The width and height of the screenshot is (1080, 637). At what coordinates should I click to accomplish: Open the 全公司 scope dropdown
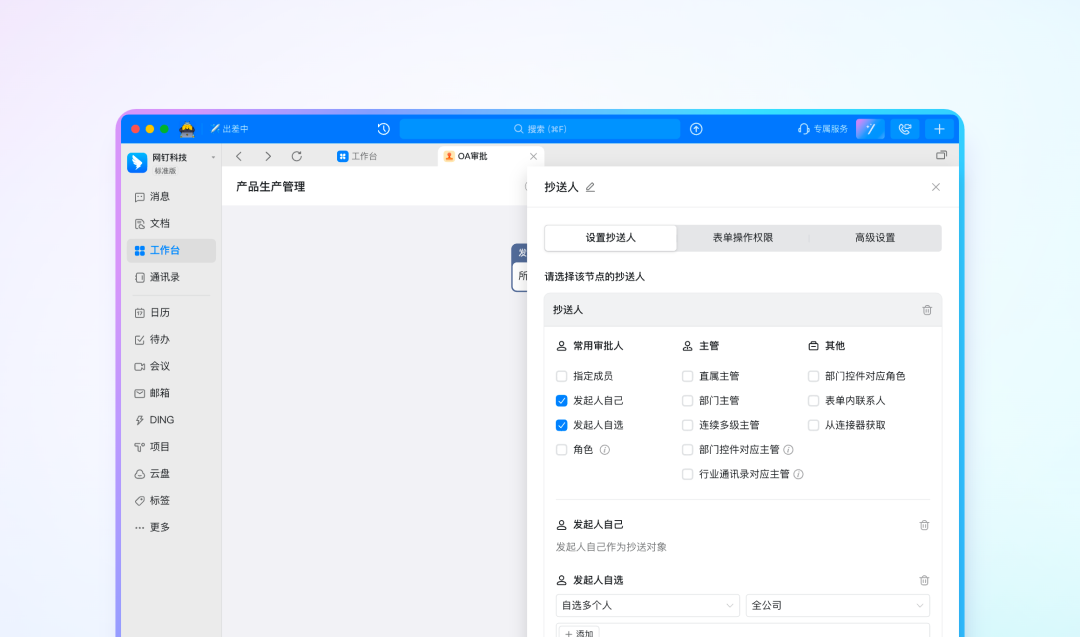pyautogui.click(x=837, y=605)
